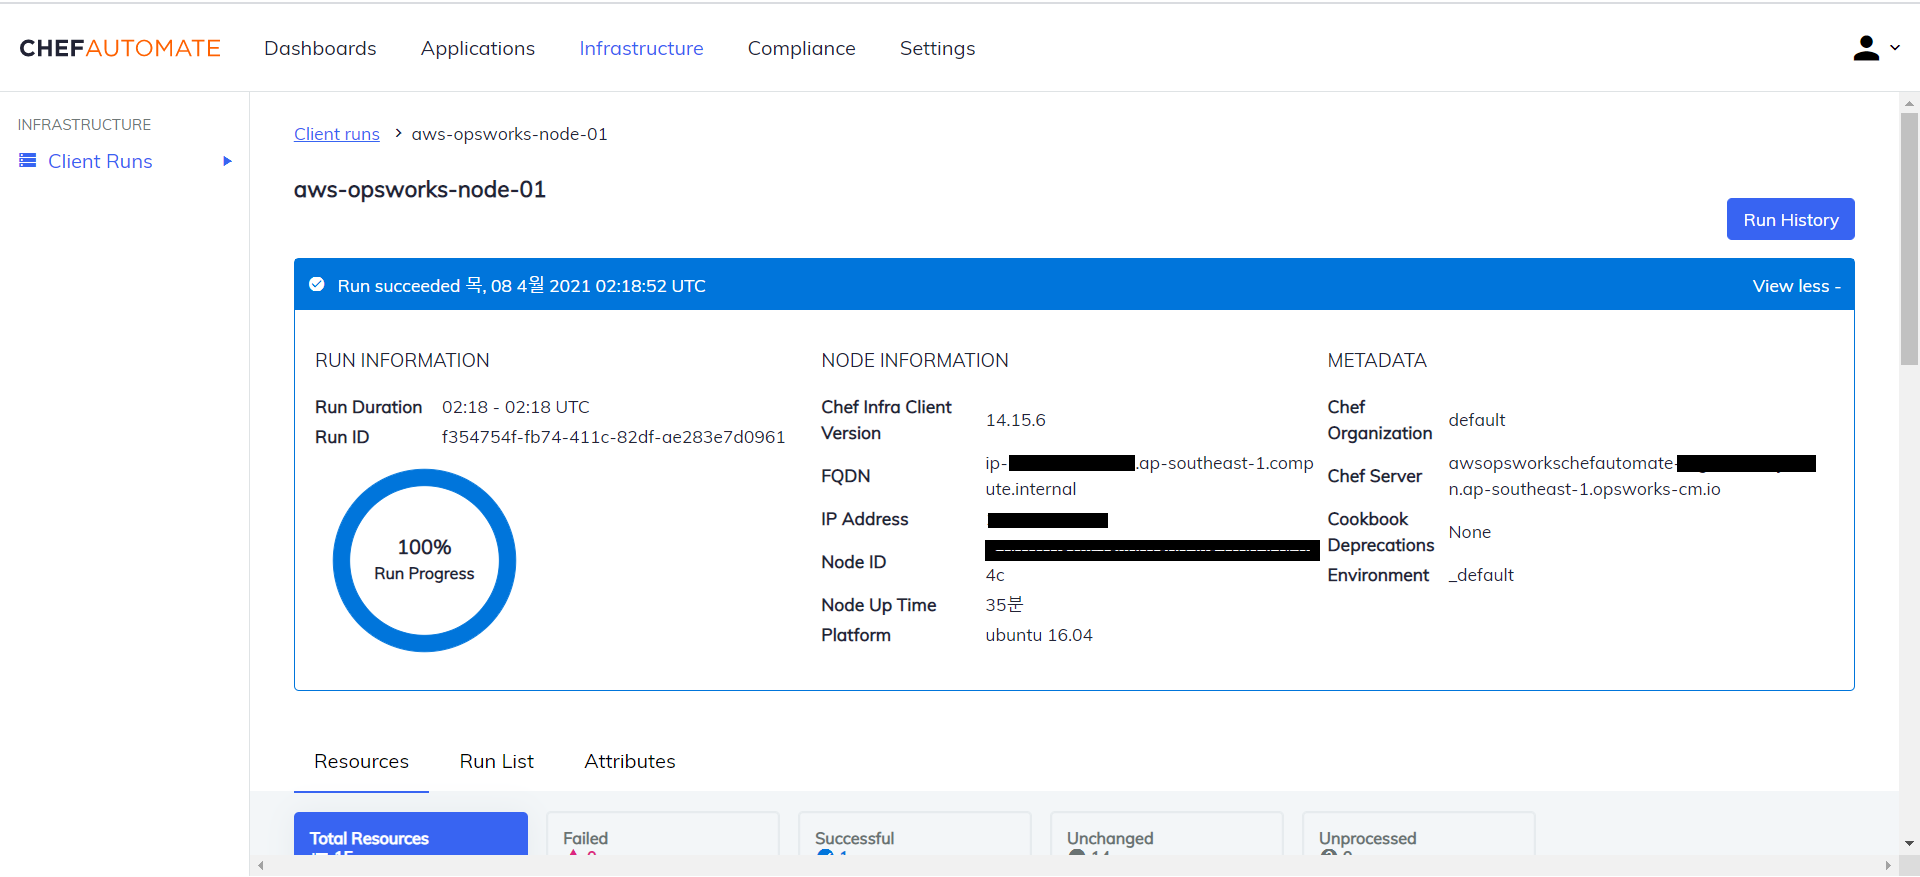
Task: Select the Run ID value f354754f-fb74-411c
Action: 613,437
